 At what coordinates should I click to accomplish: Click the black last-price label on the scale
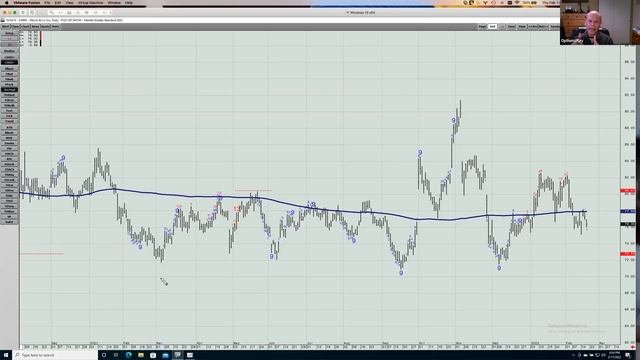(628, 224)
